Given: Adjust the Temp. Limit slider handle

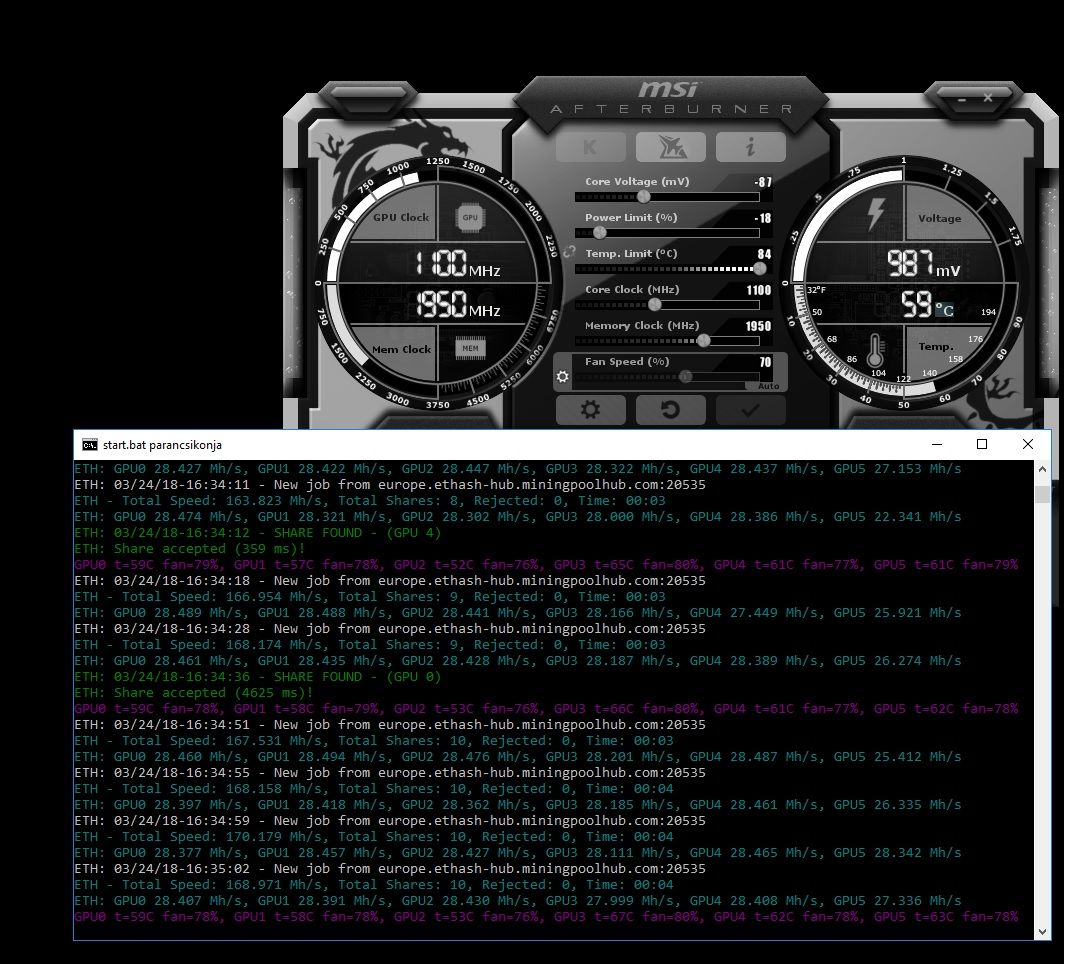Looking at the screenshot, I should 760,269.
